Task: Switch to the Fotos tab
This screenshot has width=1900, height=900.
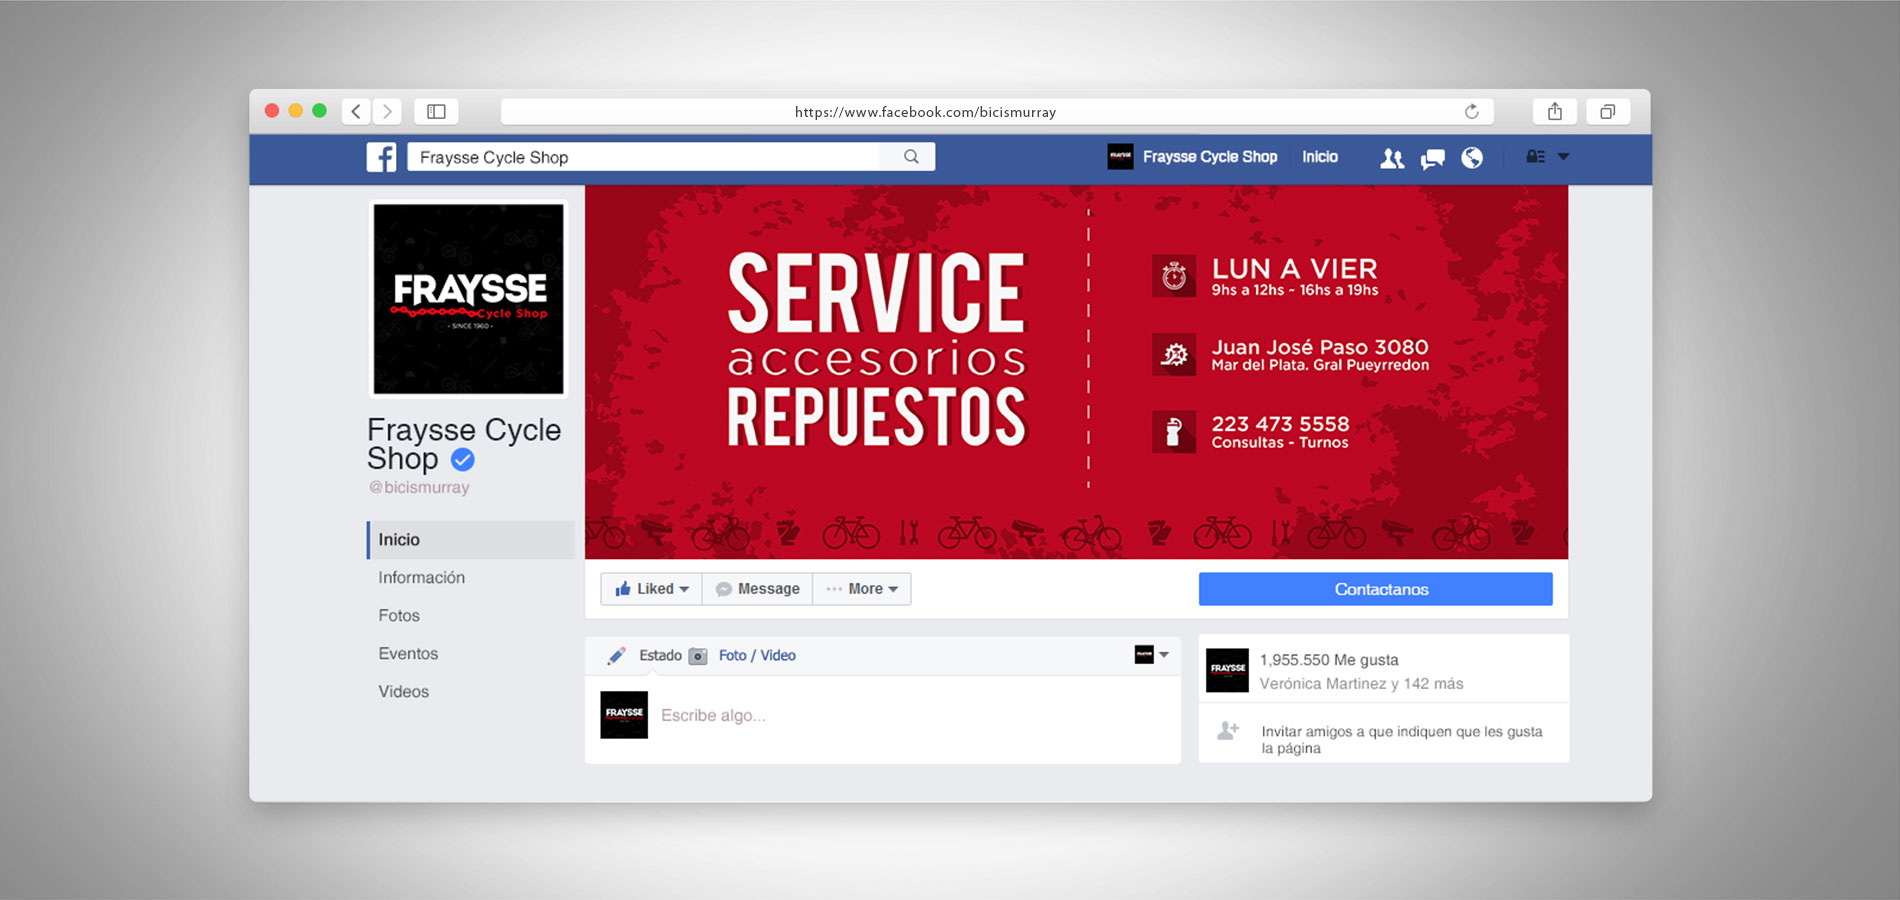Action: (399, 615)
